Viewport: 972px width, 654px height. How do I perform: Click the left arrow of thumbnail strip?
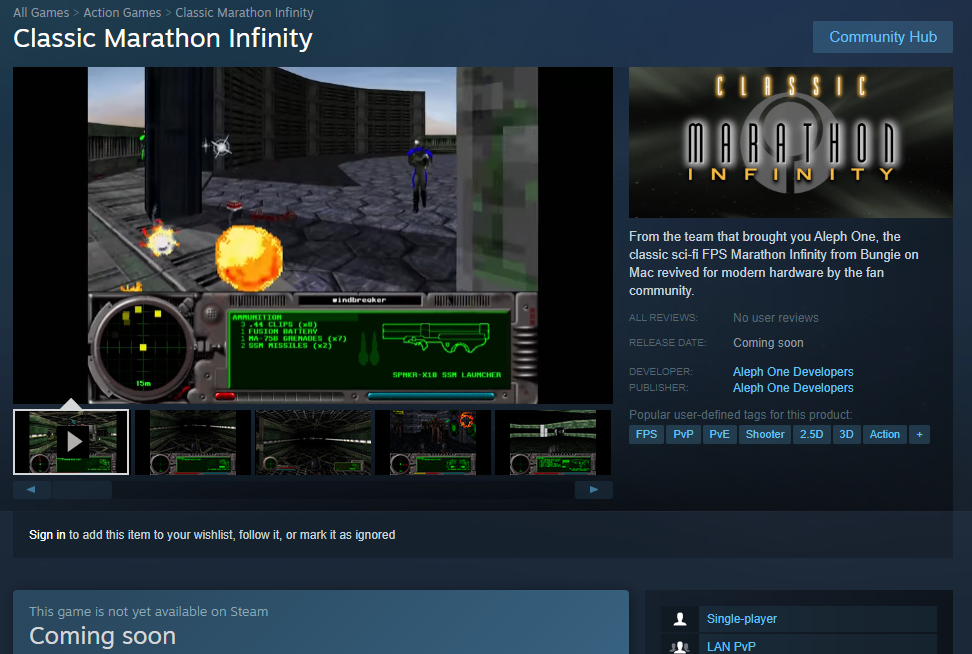31,490
